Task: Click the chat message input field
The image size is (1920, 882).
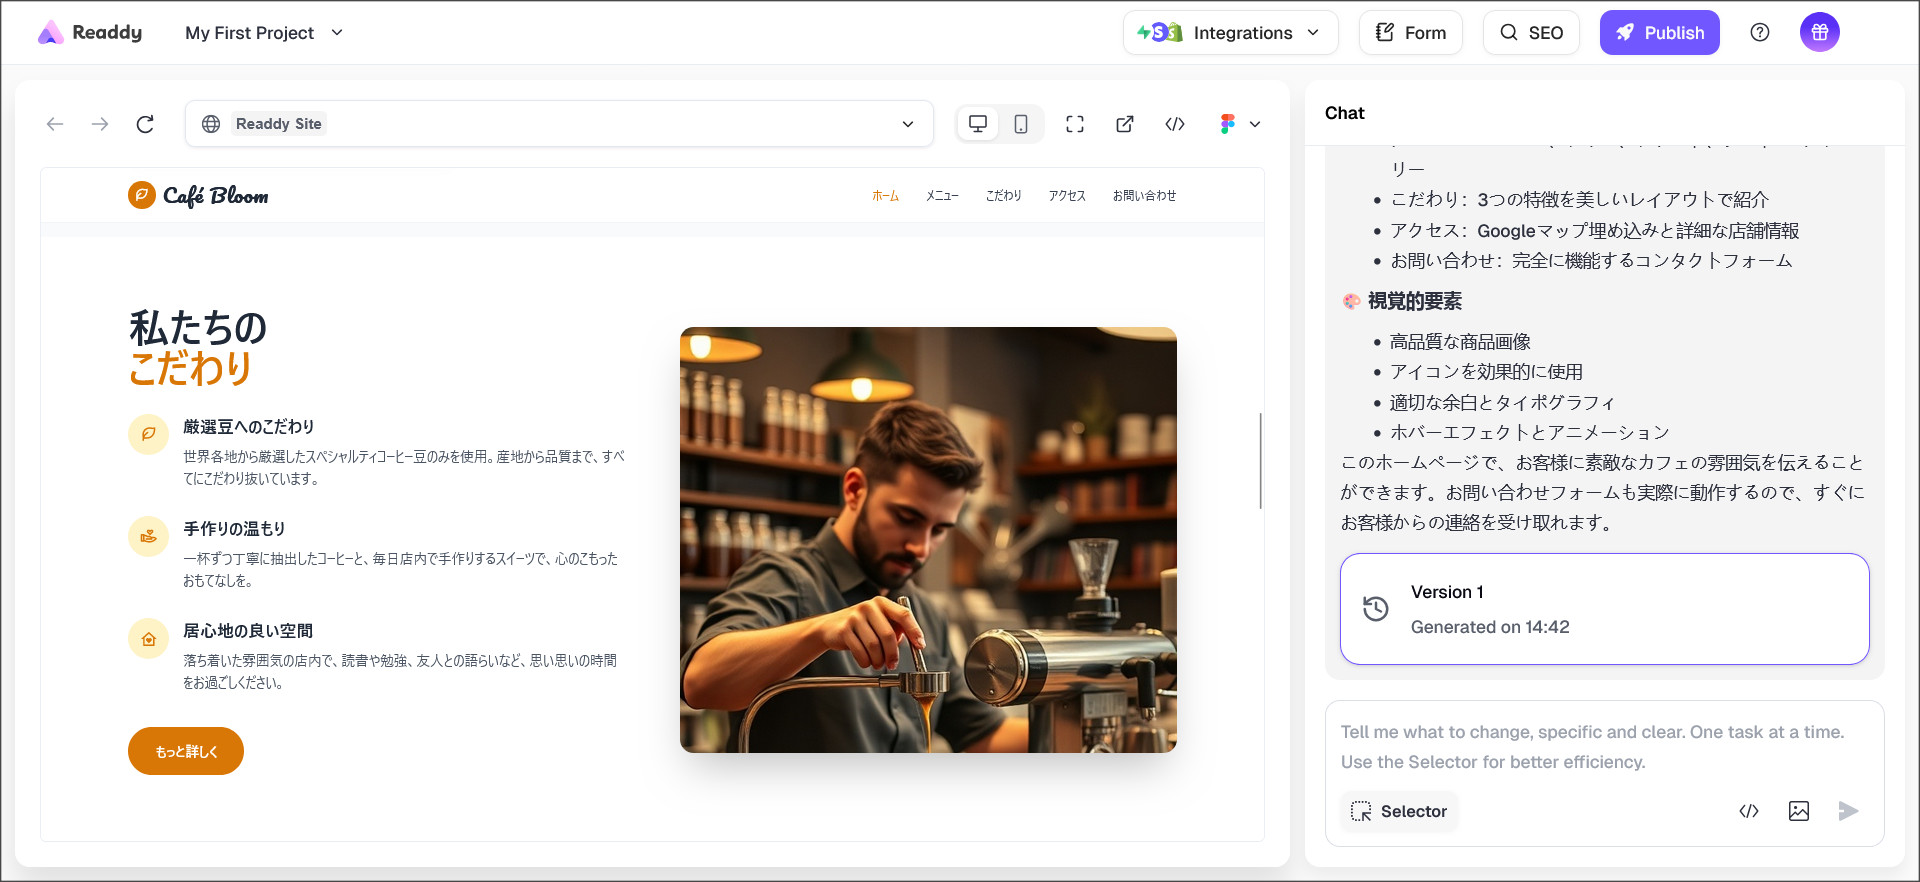Action: (x=1603, y=746)
